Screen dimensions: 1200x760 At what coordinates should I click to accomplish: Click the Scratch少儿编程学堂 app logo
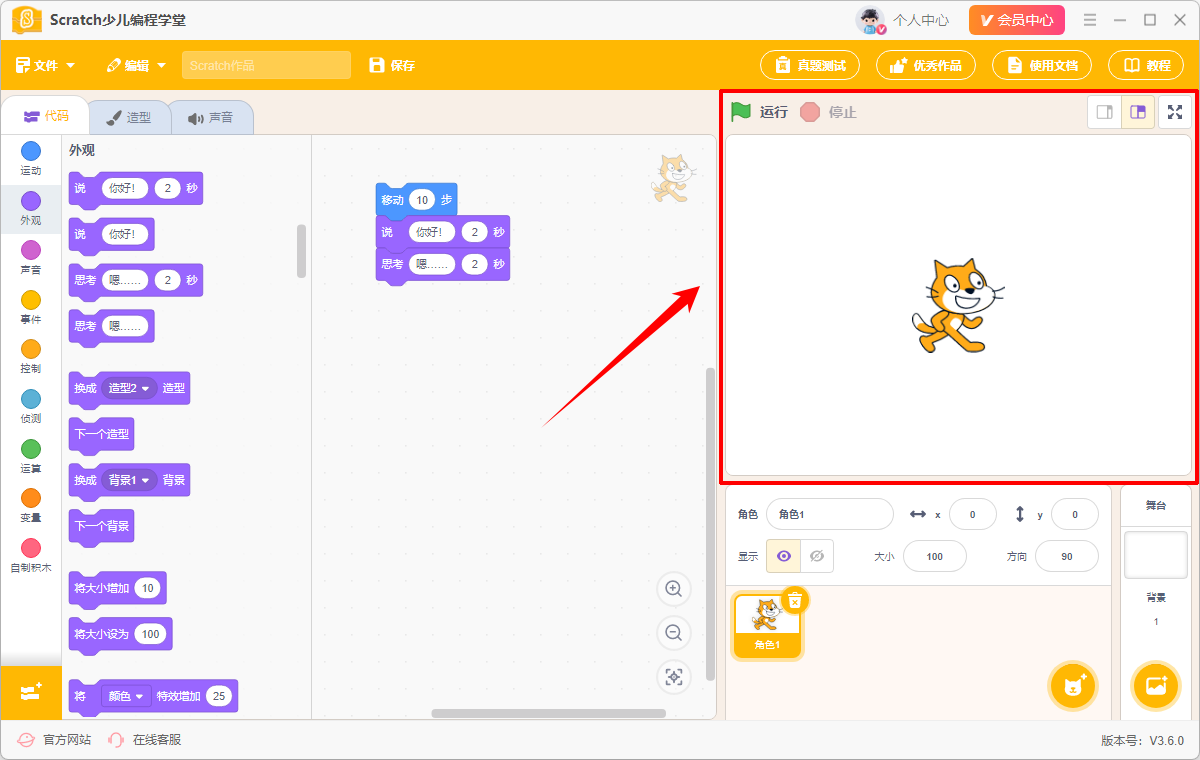click(27, 20)
